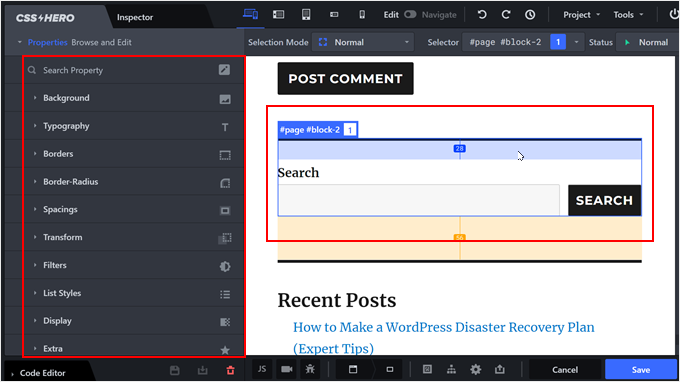Expand the Spacings property group

click(x=60, y=209)
